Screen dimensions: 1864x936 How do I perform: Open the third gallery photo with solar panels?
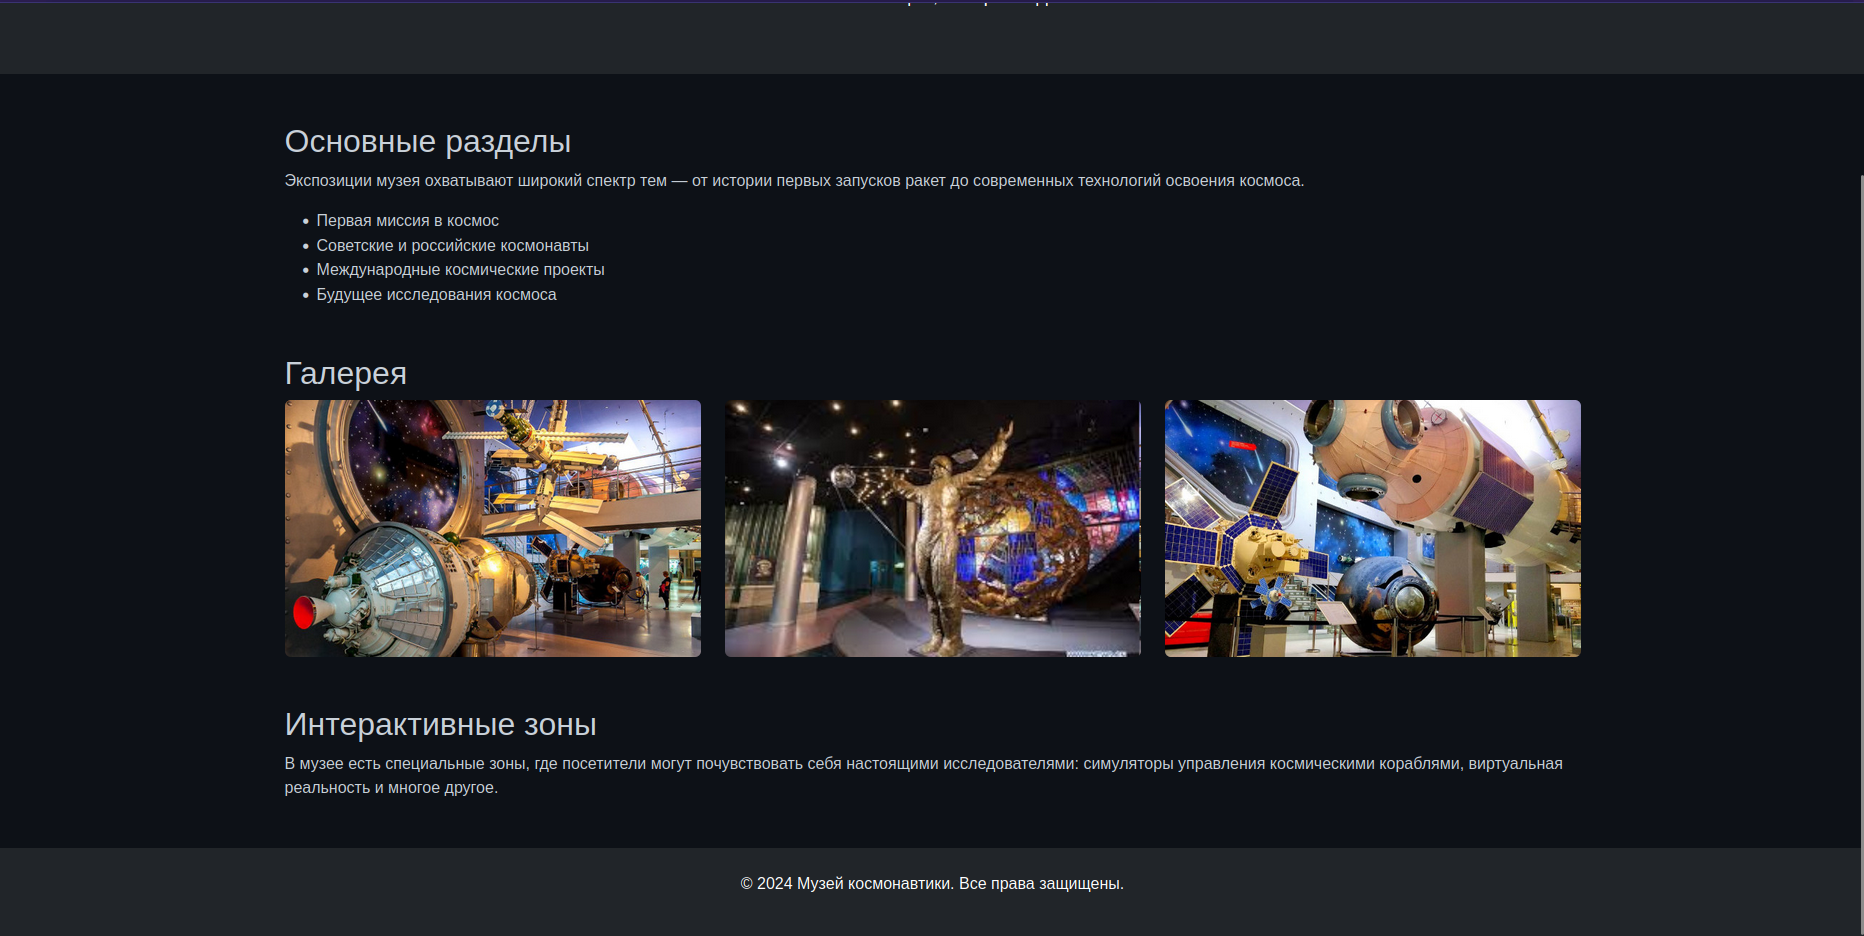click(x=1372, y=528)
